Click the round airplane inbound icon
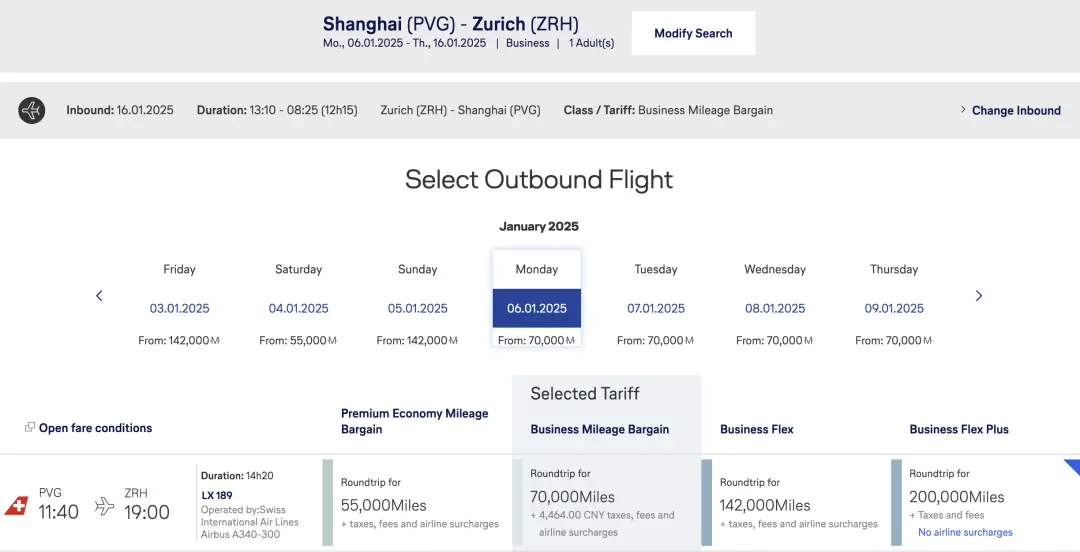This screenshot has width=1080, height=552. pyautogui.click(x=32, y=110)
